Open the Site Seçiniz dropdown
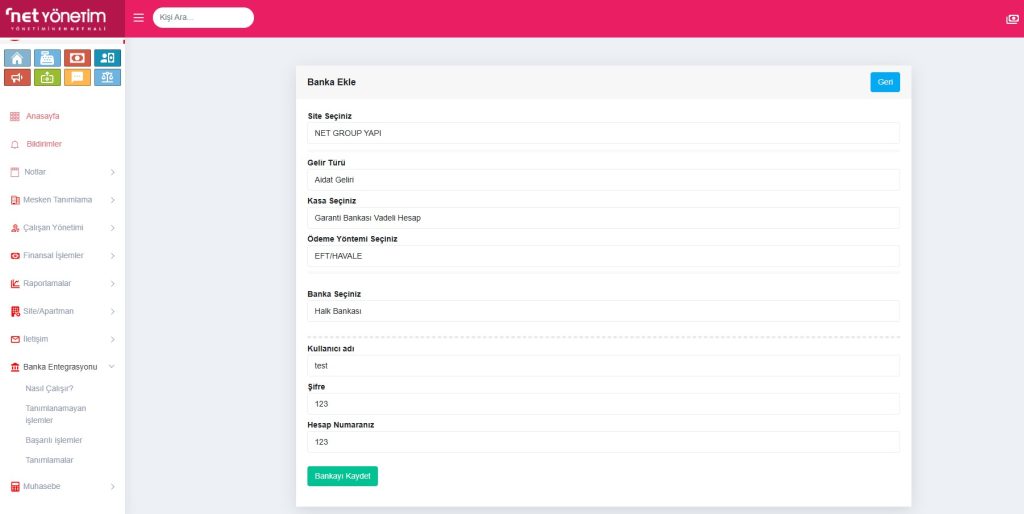This screenshot has height=514, width=1024. click(603, 133)
